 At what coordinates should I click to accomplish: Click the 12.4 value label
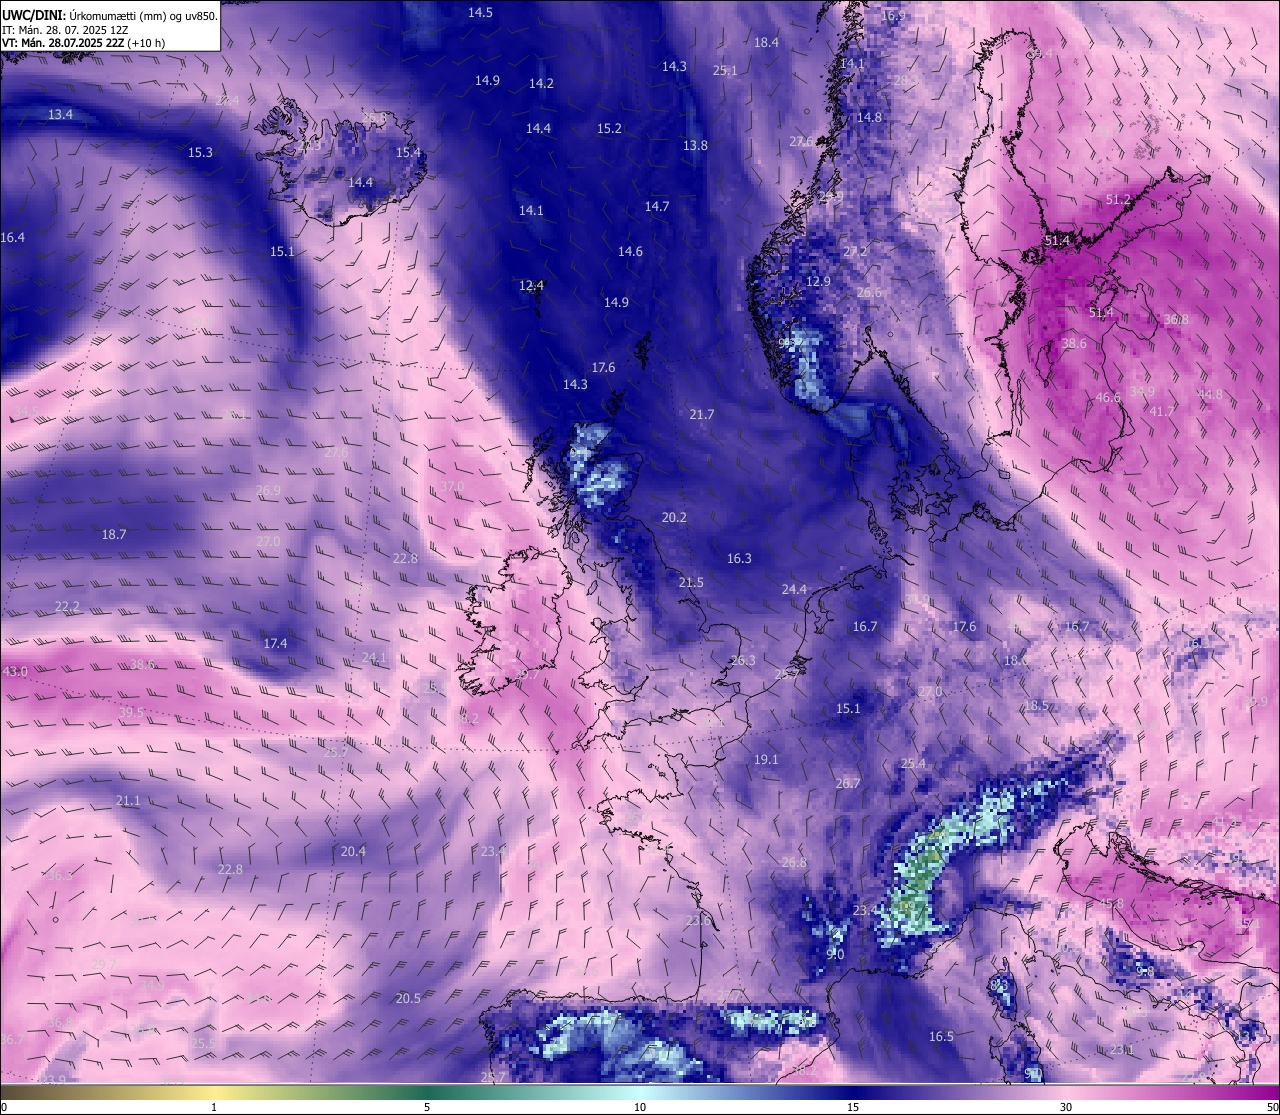[x=531, y=286]
